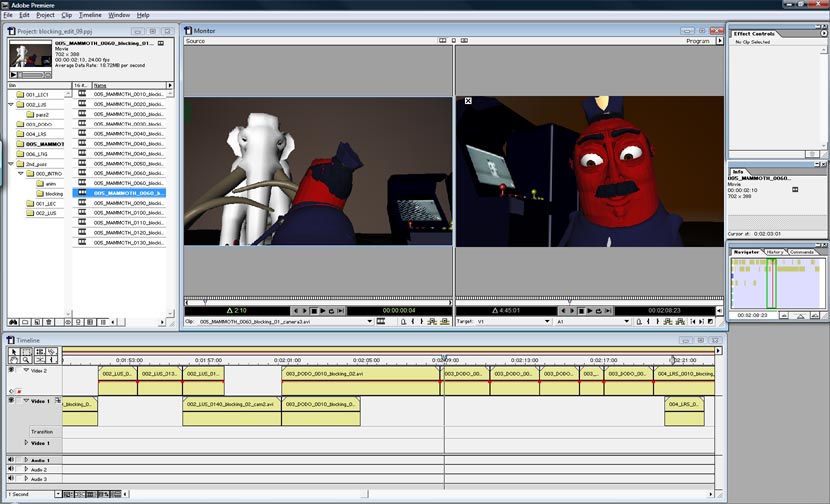Click the Insert icon in Source monitor controls
The height and width of the screenshot is (504, 830).
click(432, 321)
